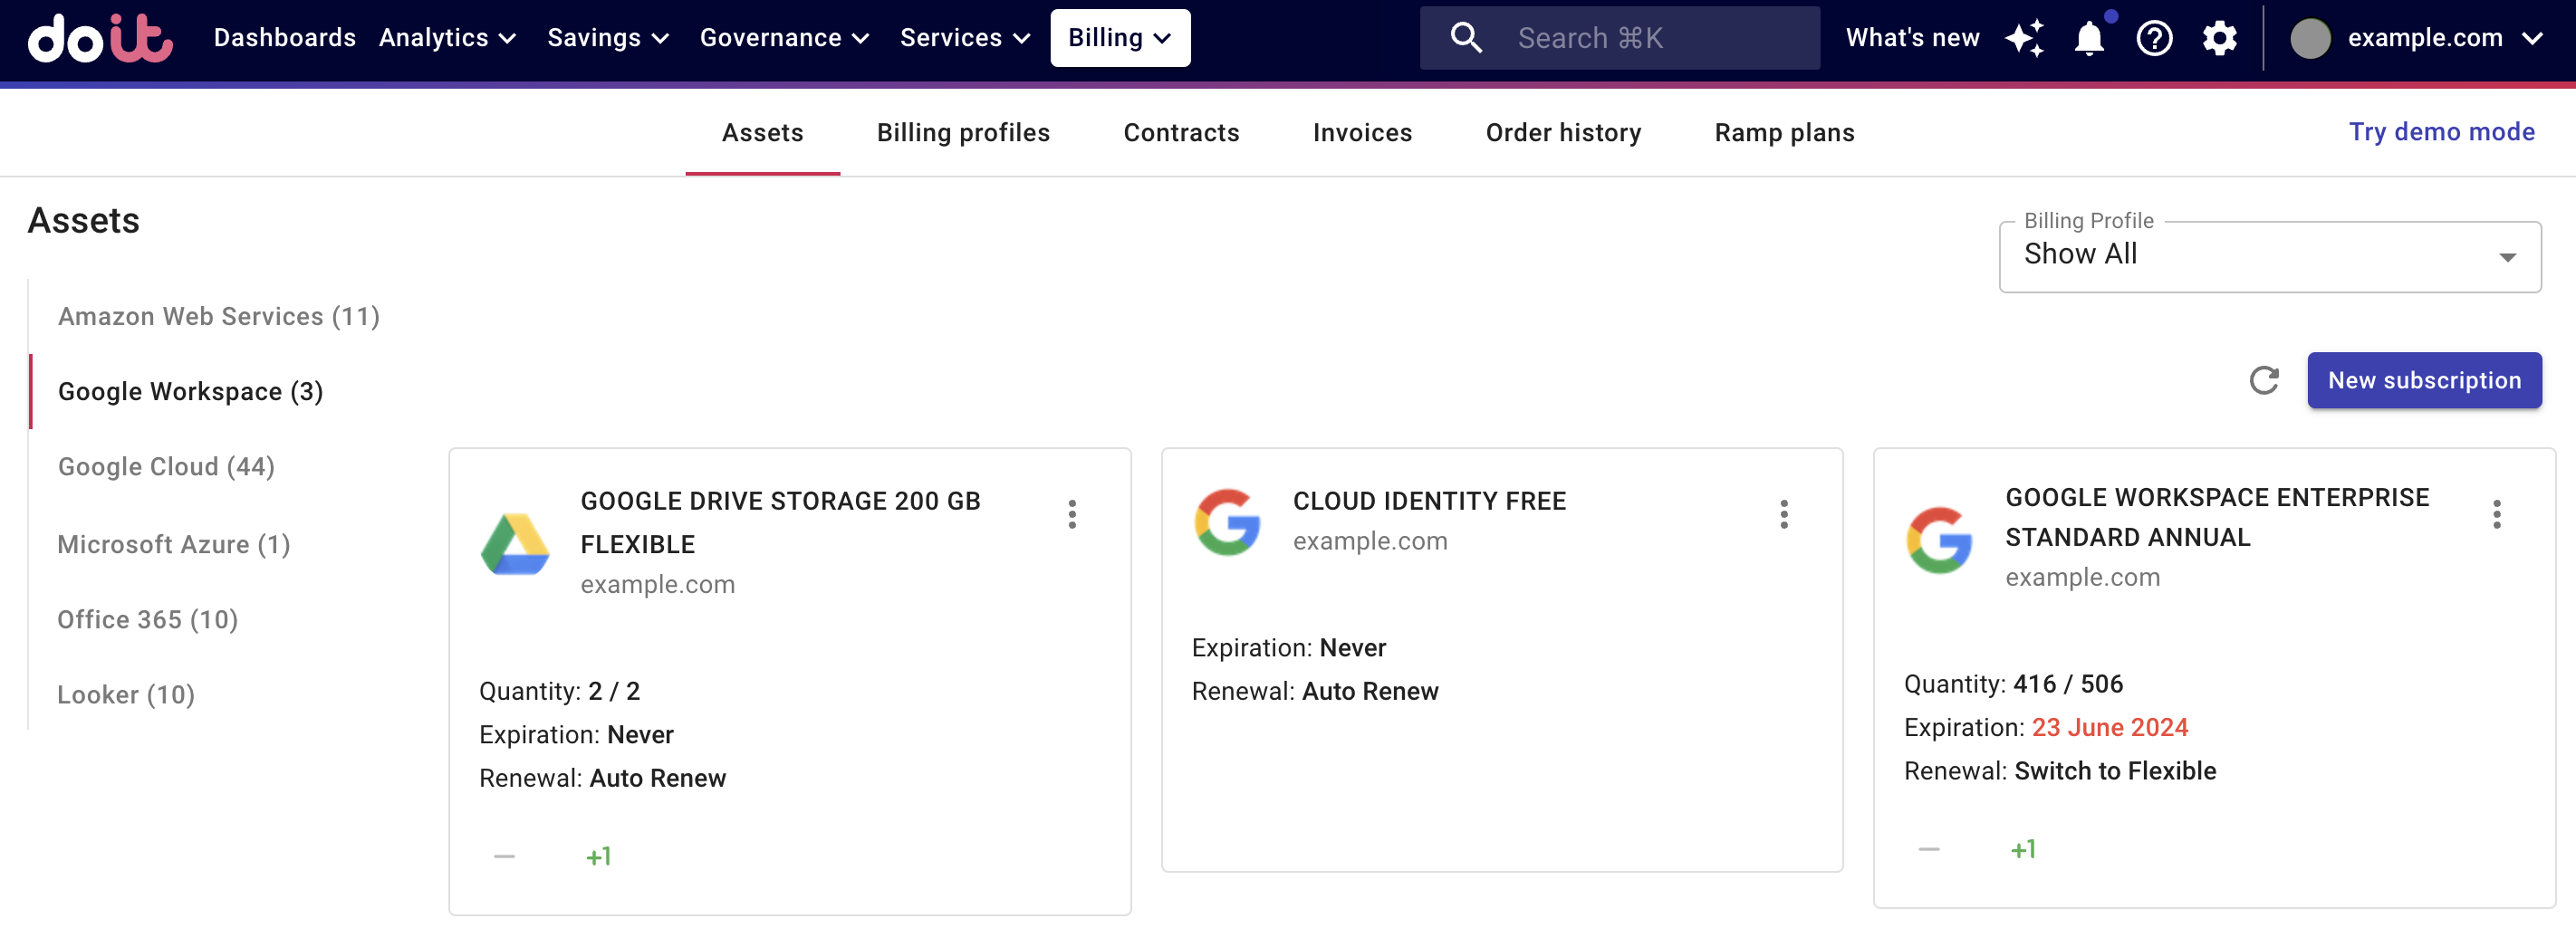Select Amazon Web Services (11) category
2576x947 pixels.
(219, 316)
